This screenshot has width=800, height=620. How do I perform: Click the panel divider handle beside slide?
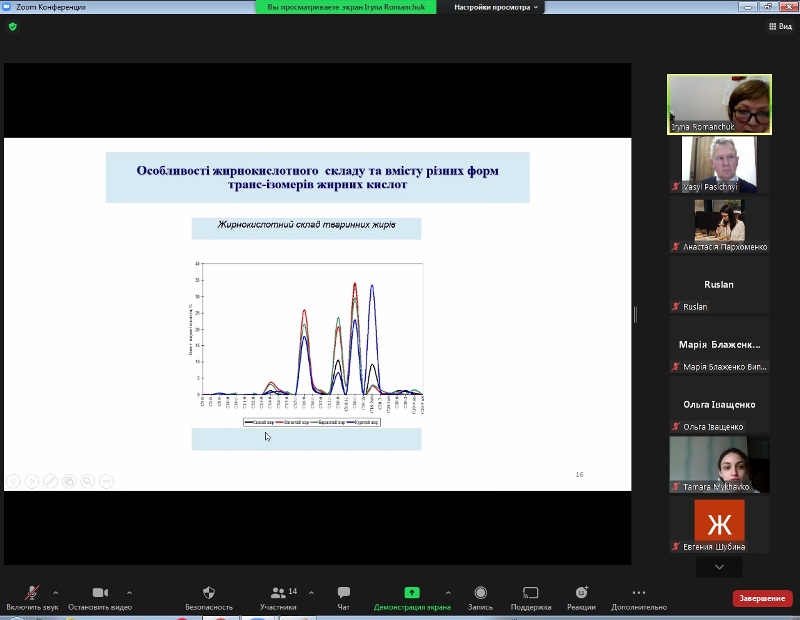(x=635, y=314)
